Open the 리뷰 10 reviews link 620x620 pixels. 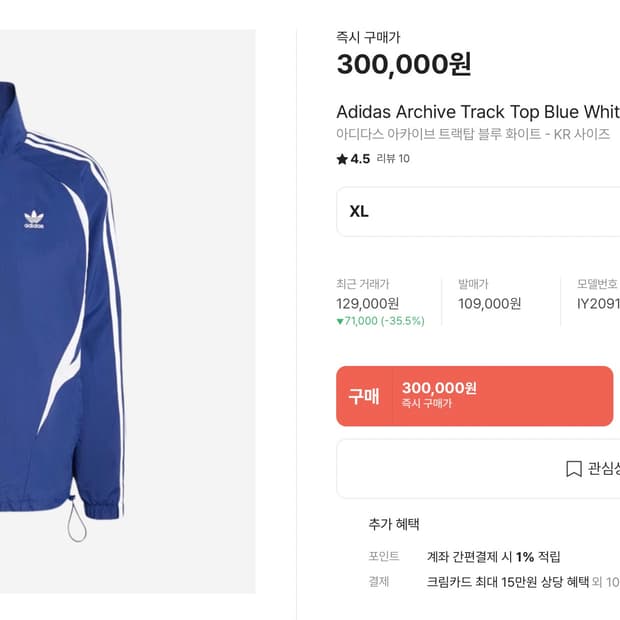[x=393, y=159]
